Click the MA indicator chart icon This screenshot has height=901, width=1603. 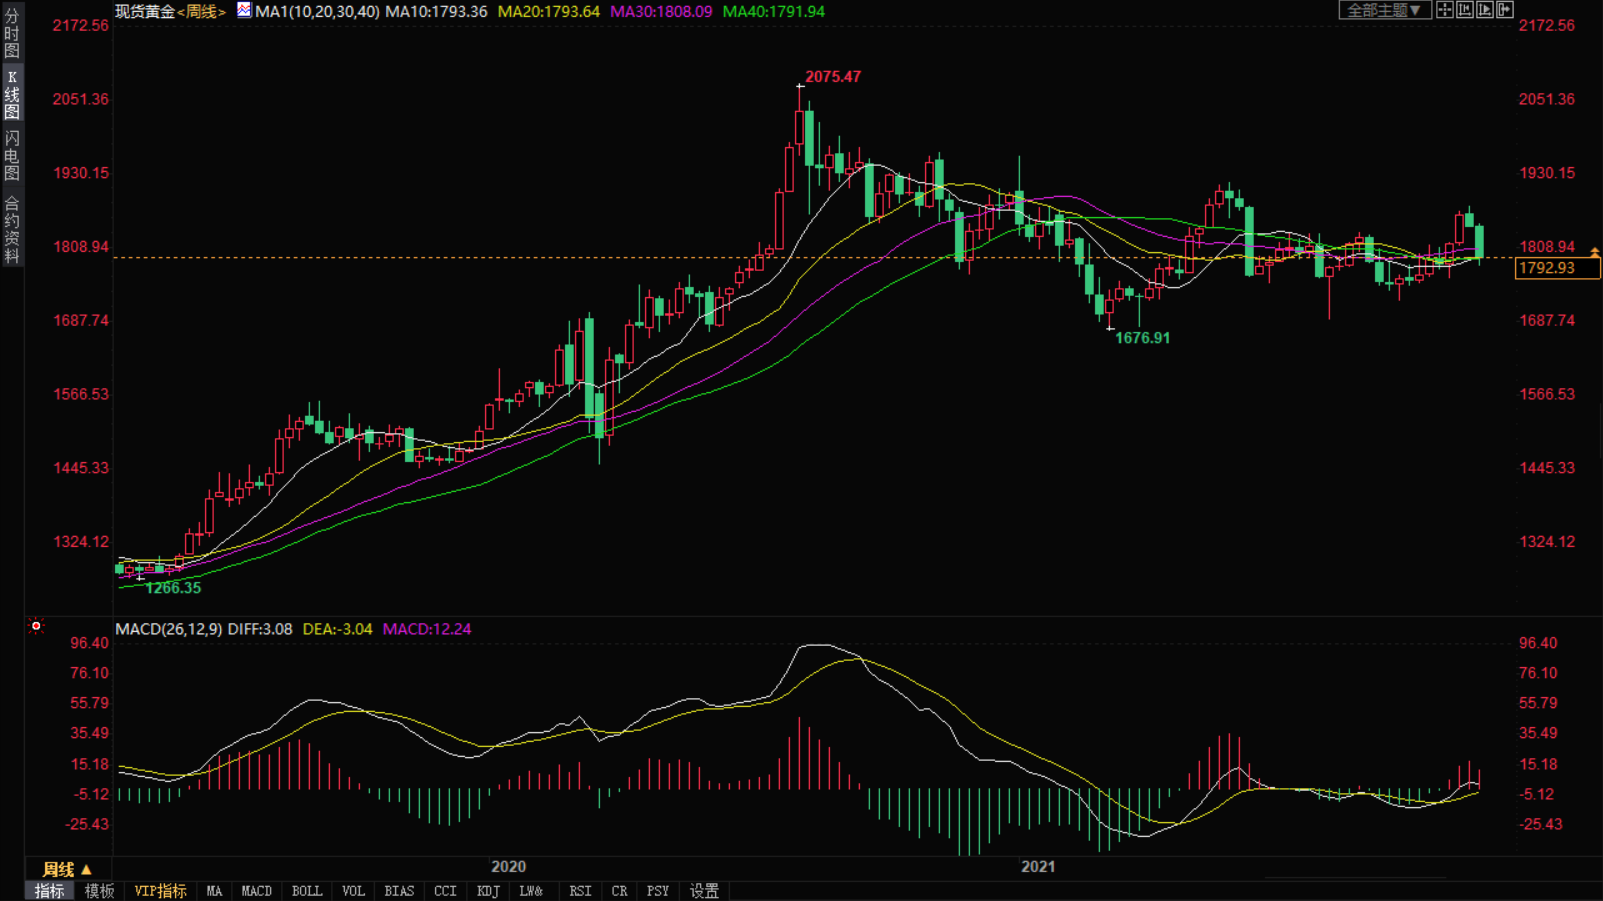244,10
